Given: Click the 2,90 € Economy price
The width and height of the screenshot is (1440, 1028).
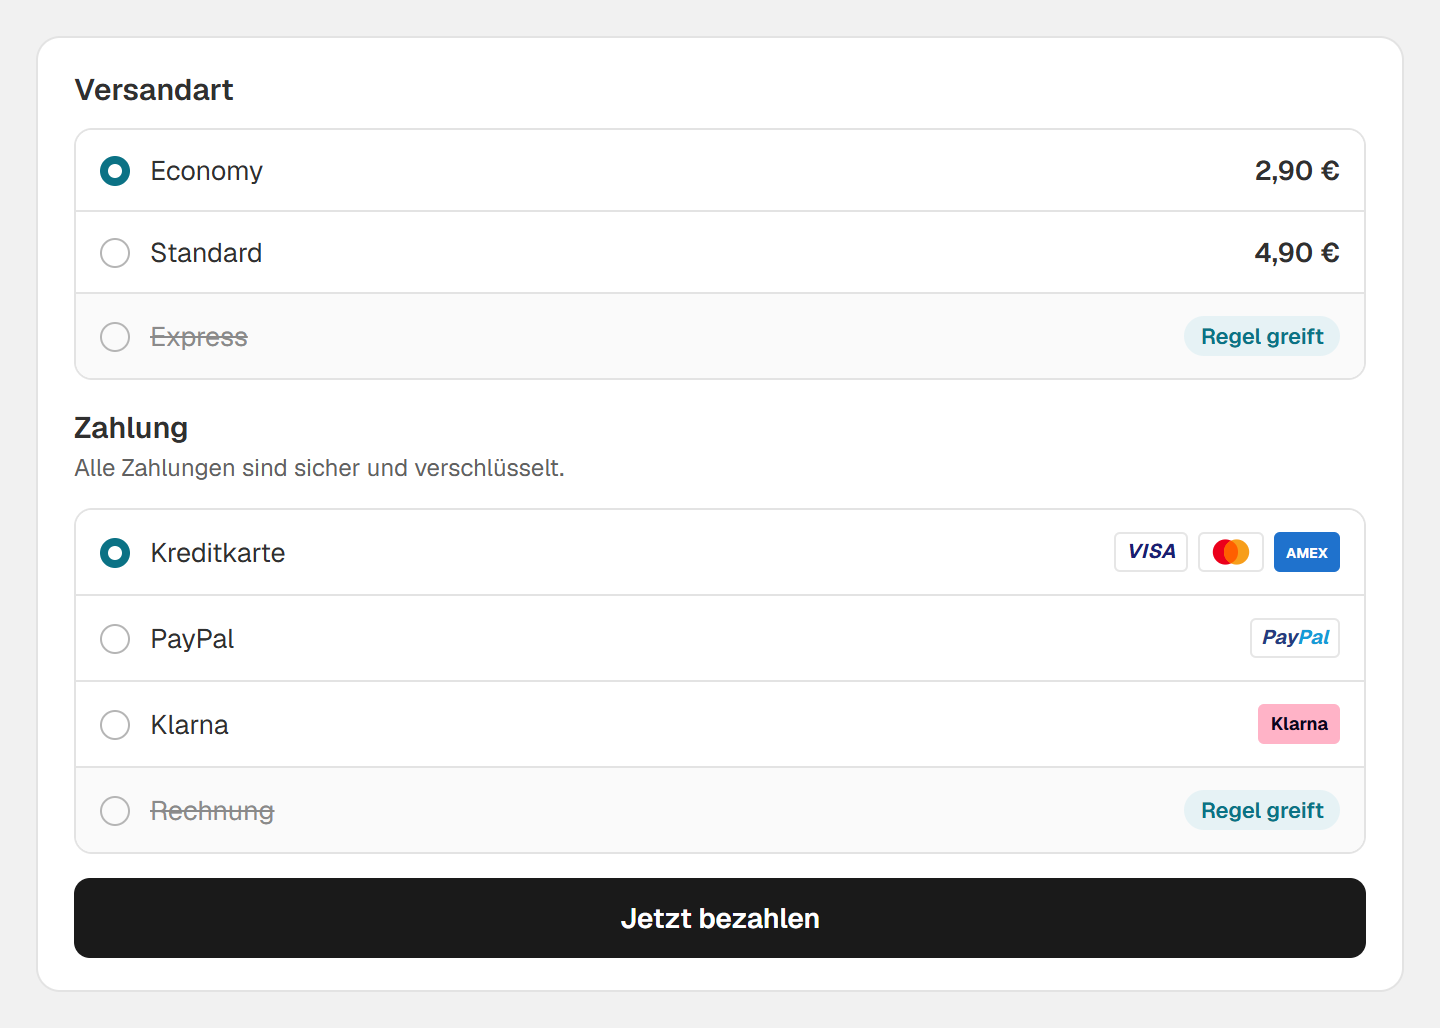Looking at the screenshot, I should (x=1297, y=171).
